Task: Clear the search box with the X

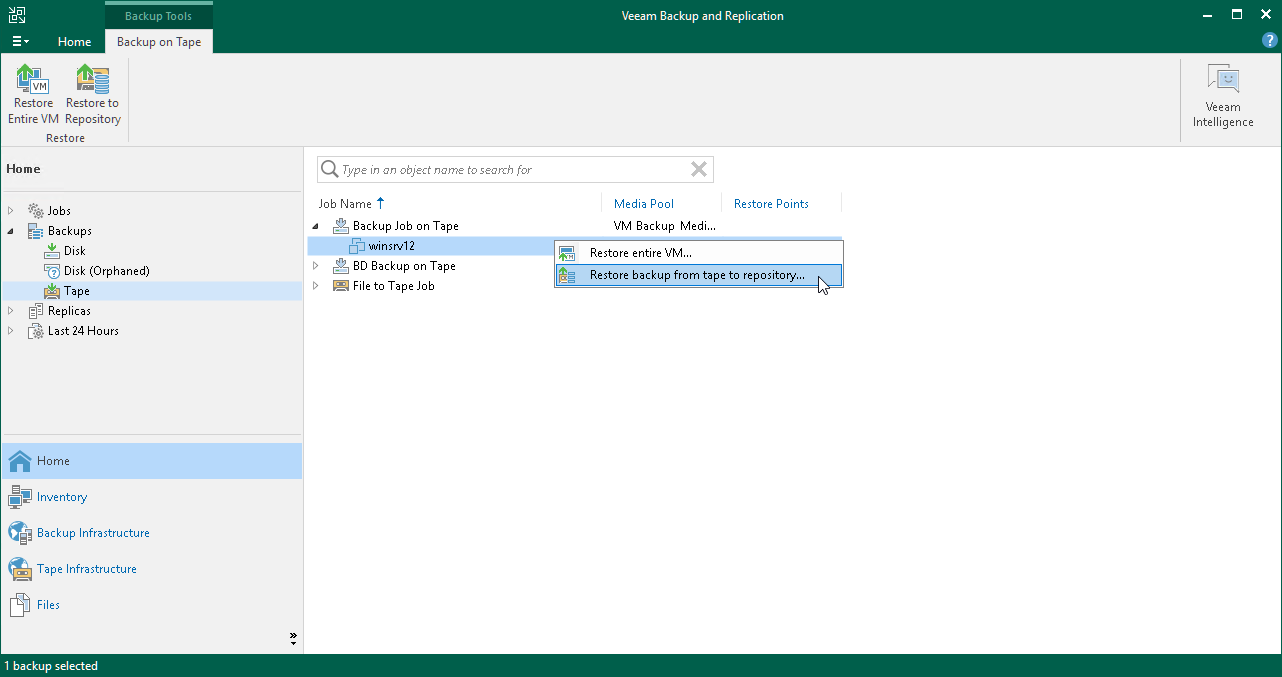Action: 698,169
